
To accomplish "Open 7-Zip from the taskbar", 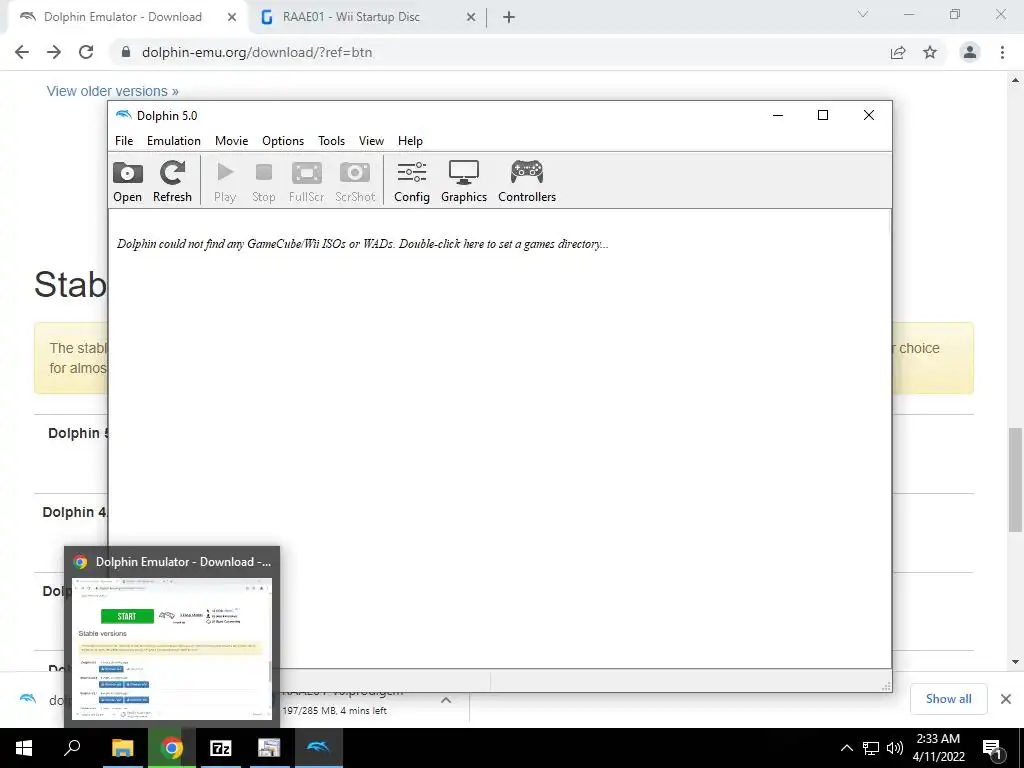I will (x=221, y=748).
